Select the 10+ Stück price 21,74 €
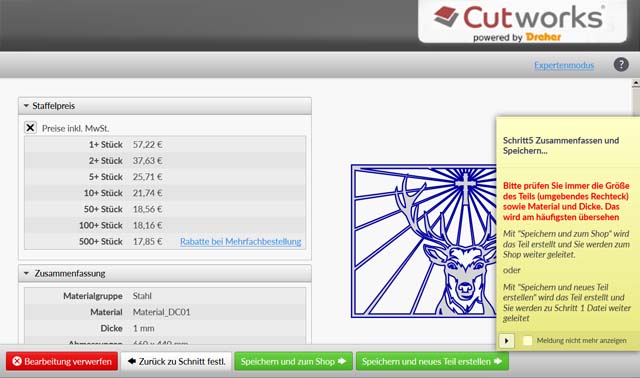The width and height of the screenshot is (640, 378). [x=147, y=193]
